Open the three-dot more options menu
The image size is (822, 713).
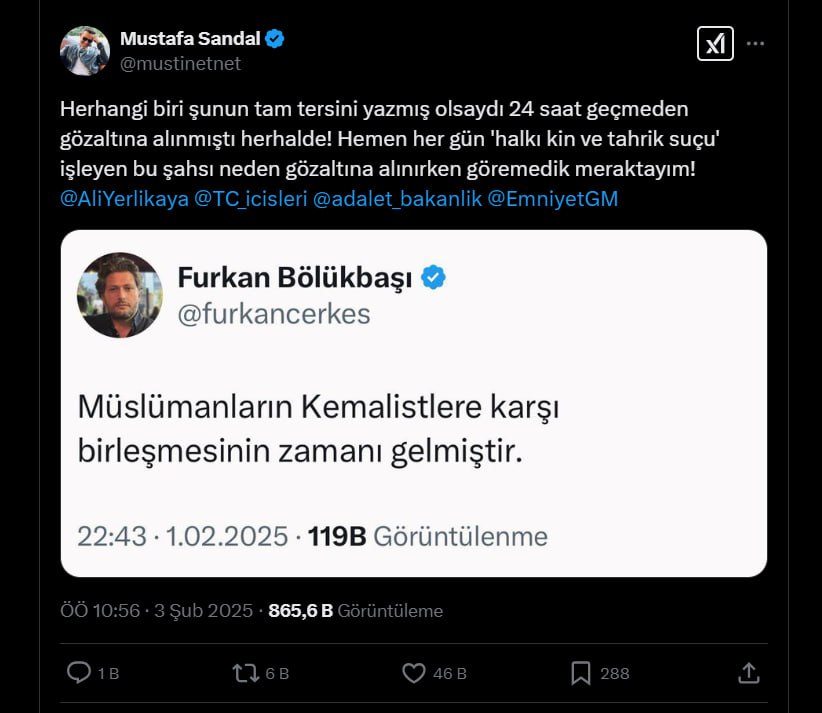757,44
